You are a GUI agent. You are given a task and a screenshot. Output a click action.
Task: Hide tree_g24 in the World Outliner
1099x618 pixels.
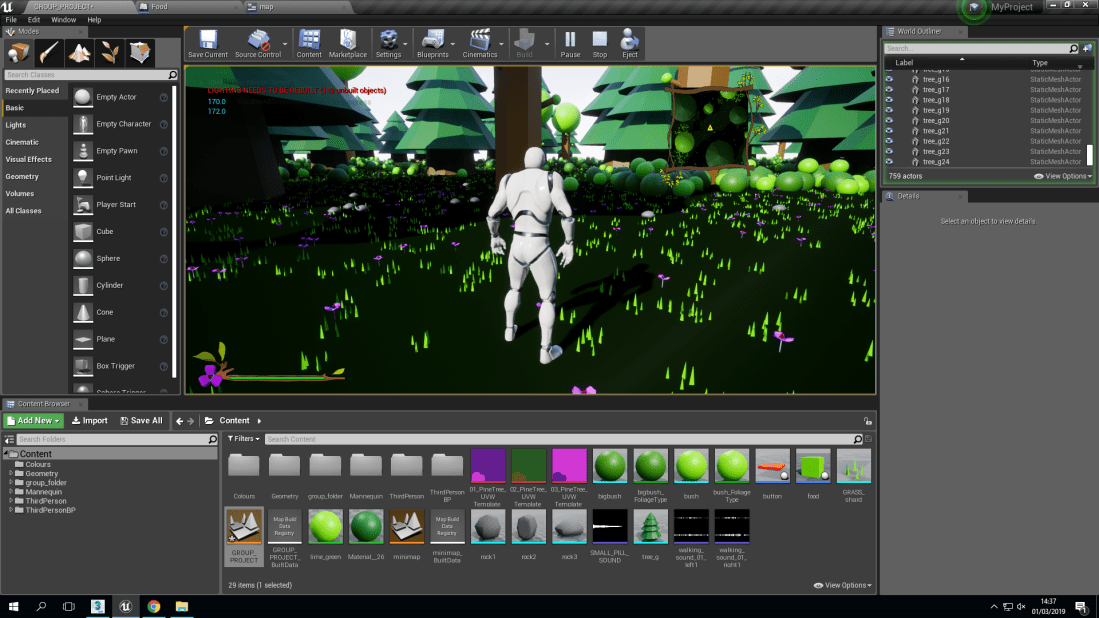coord(889,161)
